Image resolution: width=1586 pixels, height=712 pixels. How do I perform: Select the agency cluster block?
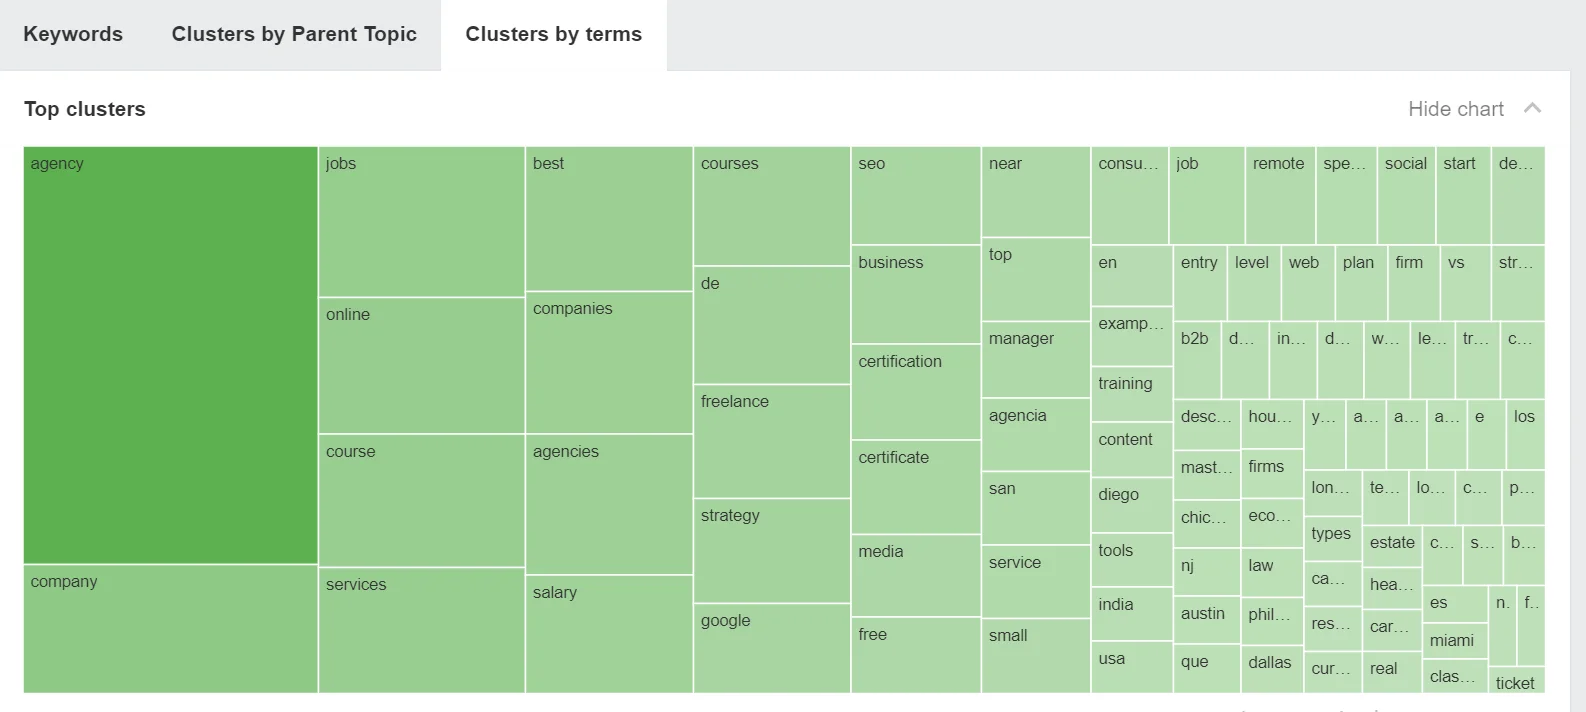168,355
